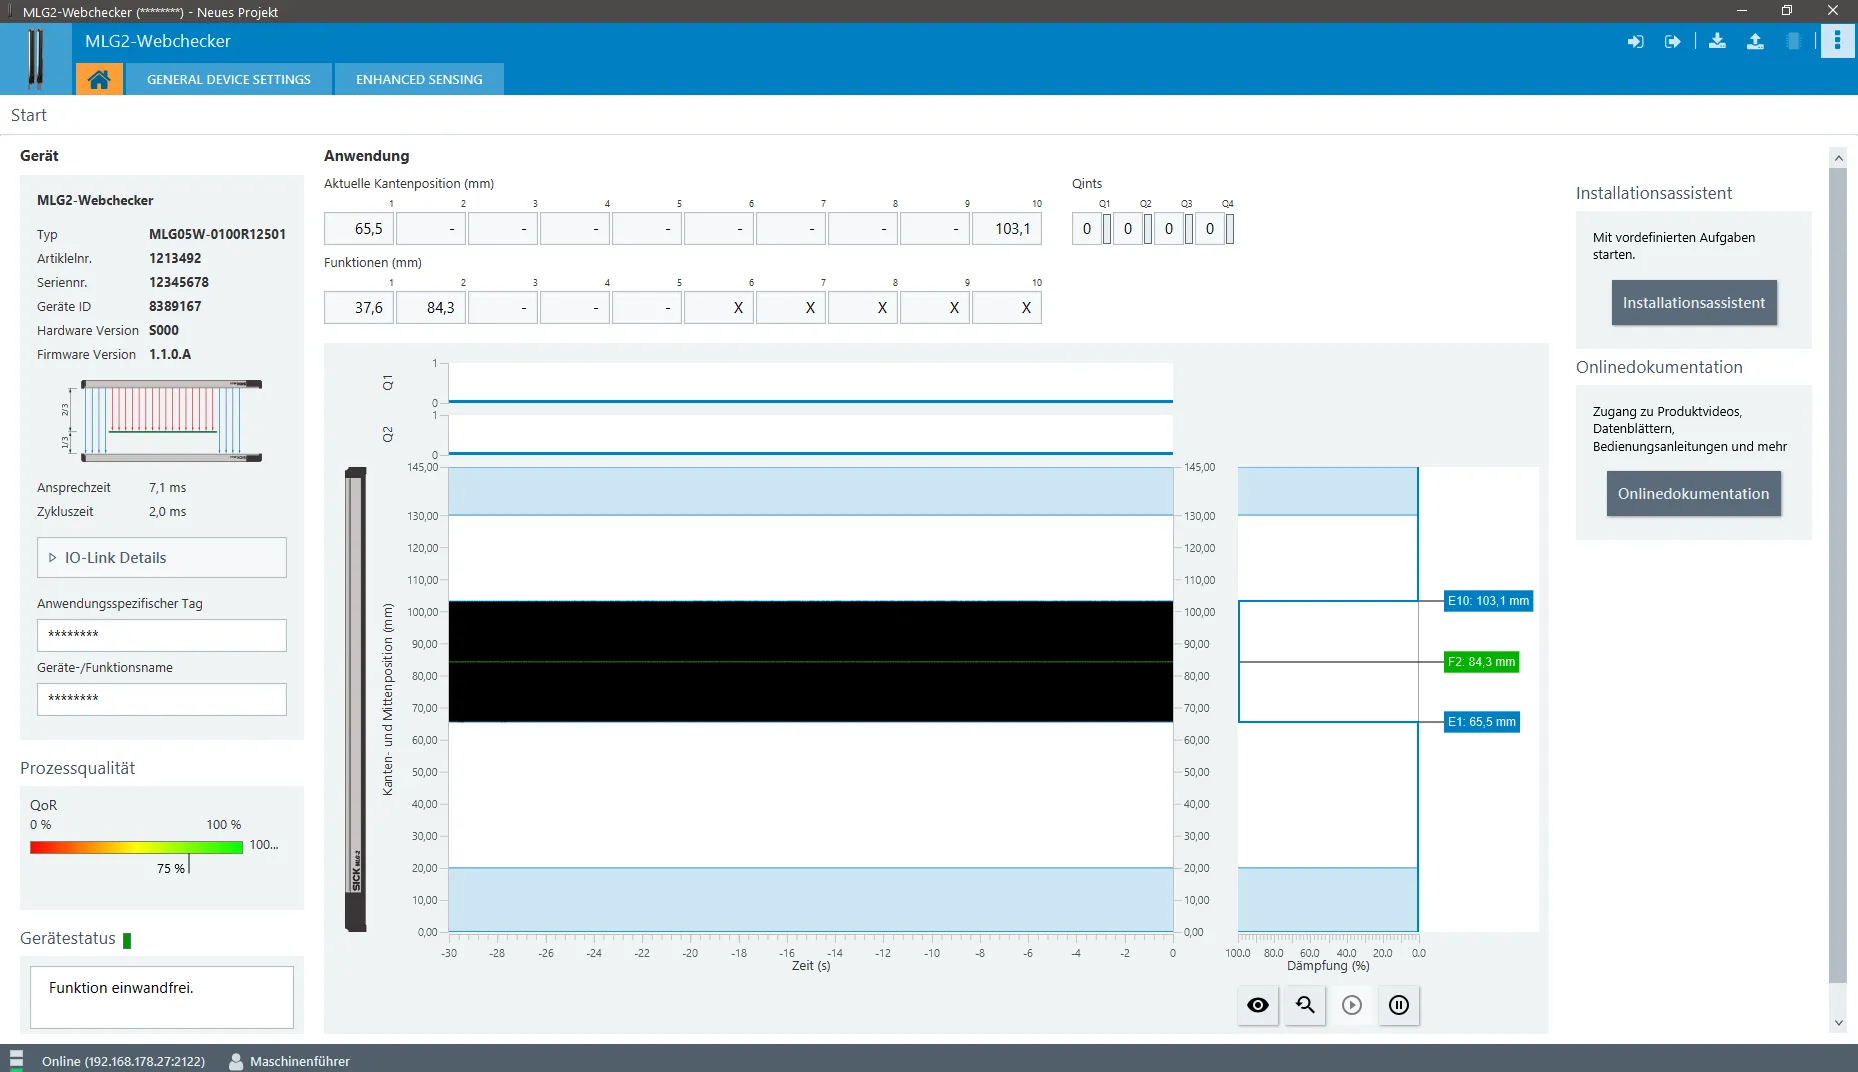Click the scroll-down arrow of the right scrollbar
1858x1072 pixels.
click(1838, 1023)
